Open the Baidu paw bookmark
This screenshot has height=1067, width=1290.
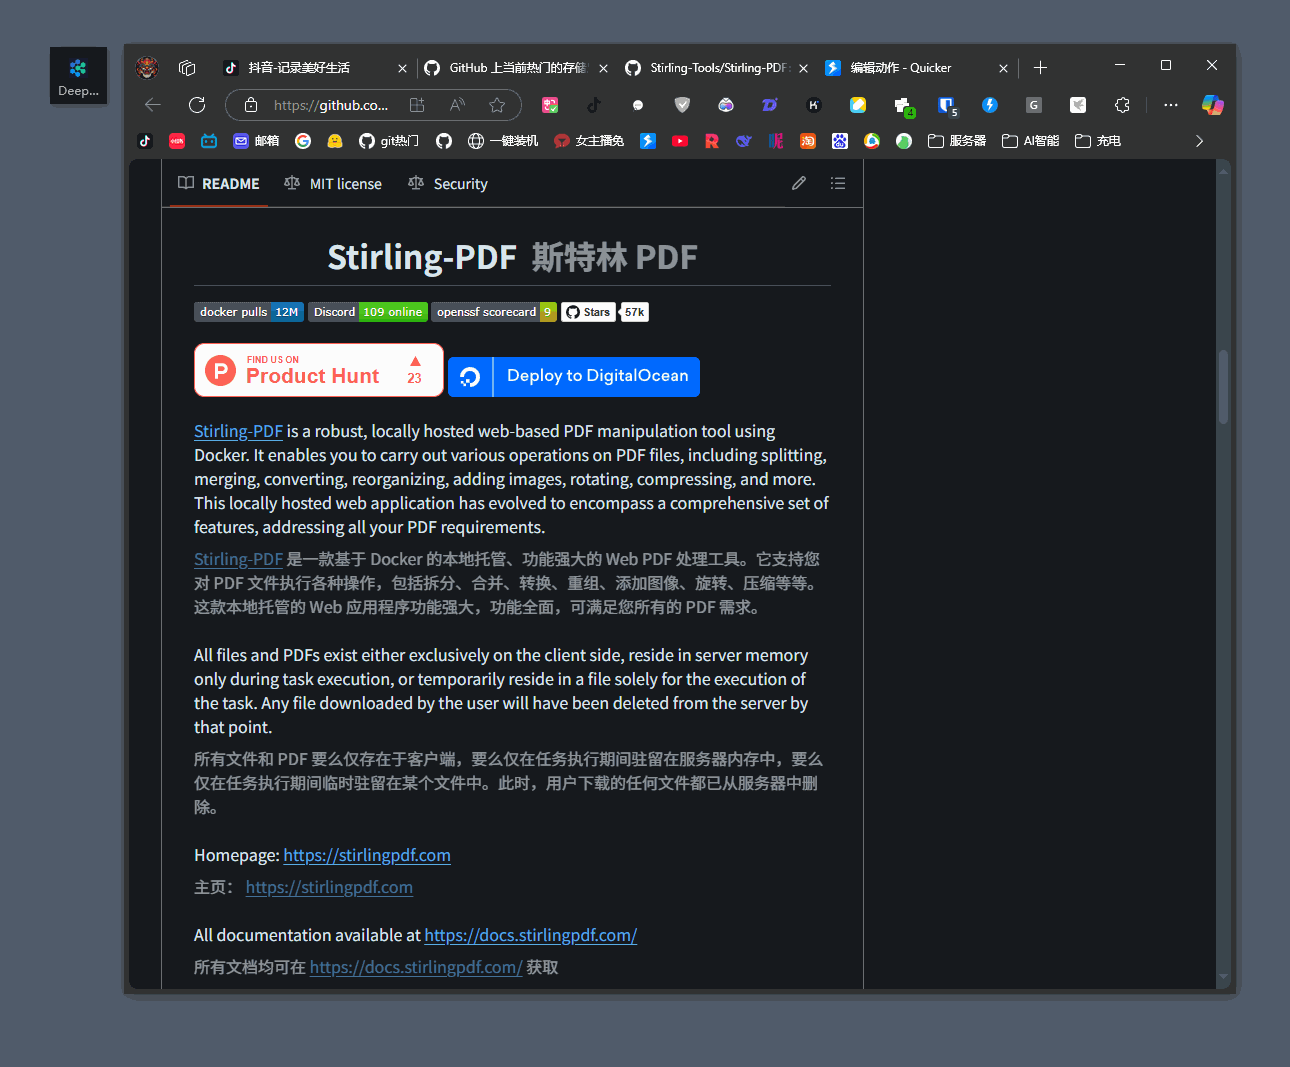(840, 141)
